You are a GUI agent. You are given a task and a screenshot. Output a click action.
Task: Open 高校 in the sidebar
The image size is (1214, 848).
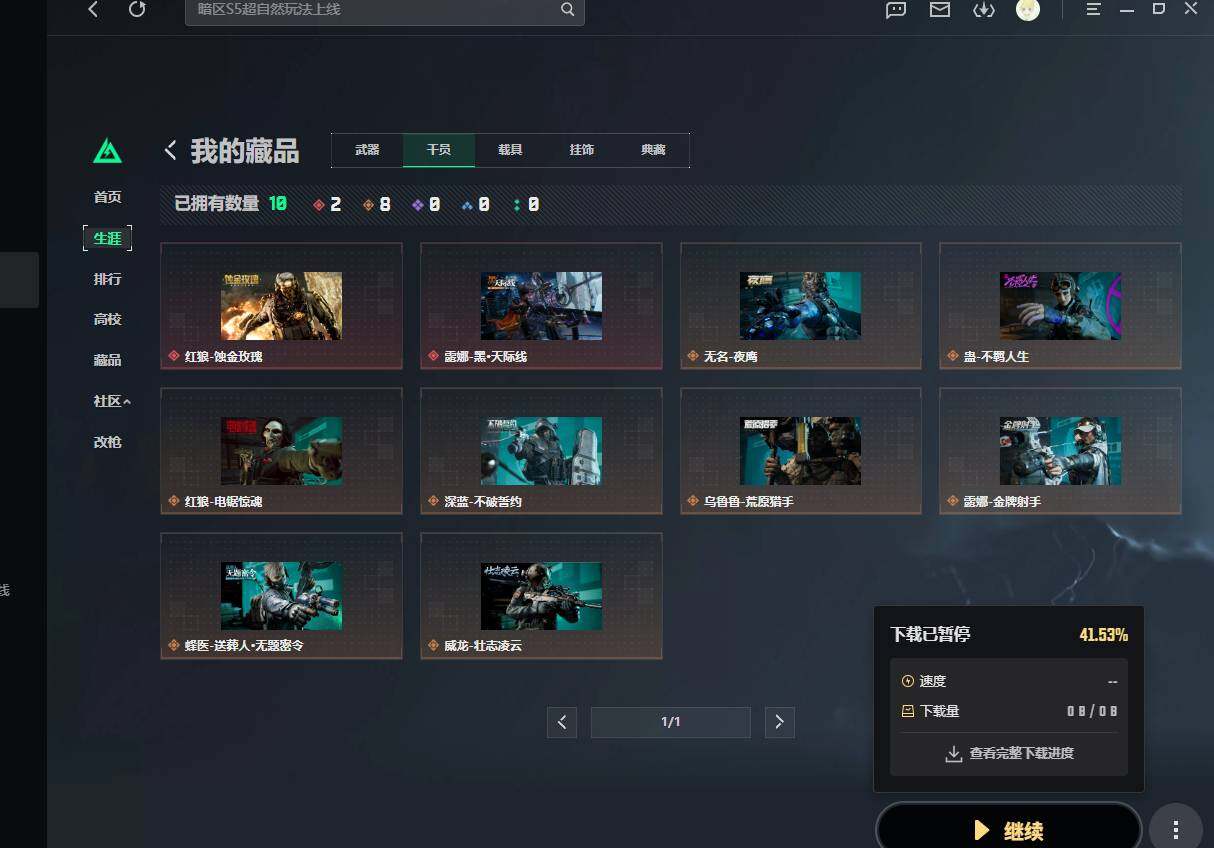(x=107, y=320)
